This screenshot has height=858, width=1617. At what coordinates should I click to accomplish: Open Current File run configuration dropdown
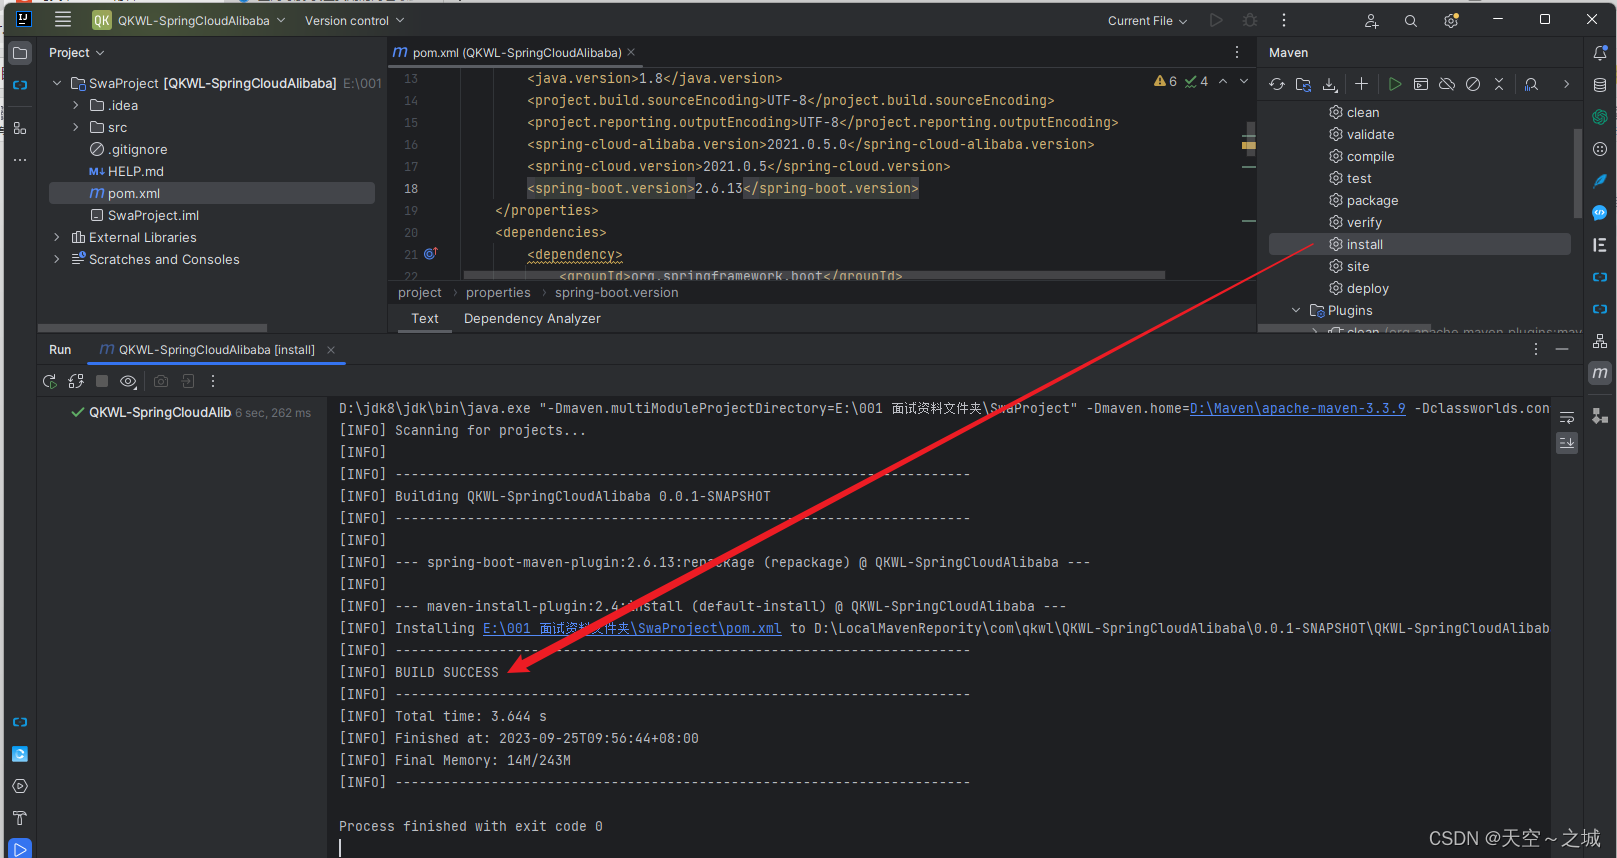click(x=1147, y=20)
